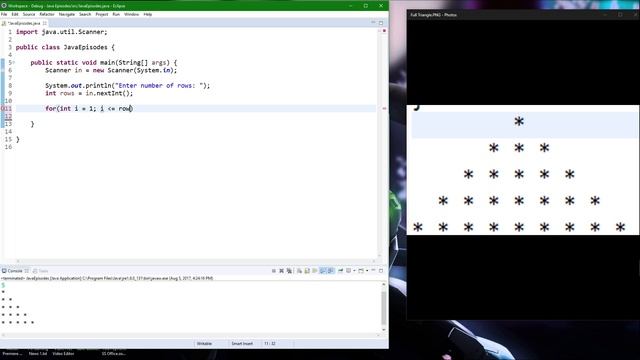Toggle Scroll Lock in the console toolbar
This screenshot has height=360, width=640.
(x=307, y=271)
